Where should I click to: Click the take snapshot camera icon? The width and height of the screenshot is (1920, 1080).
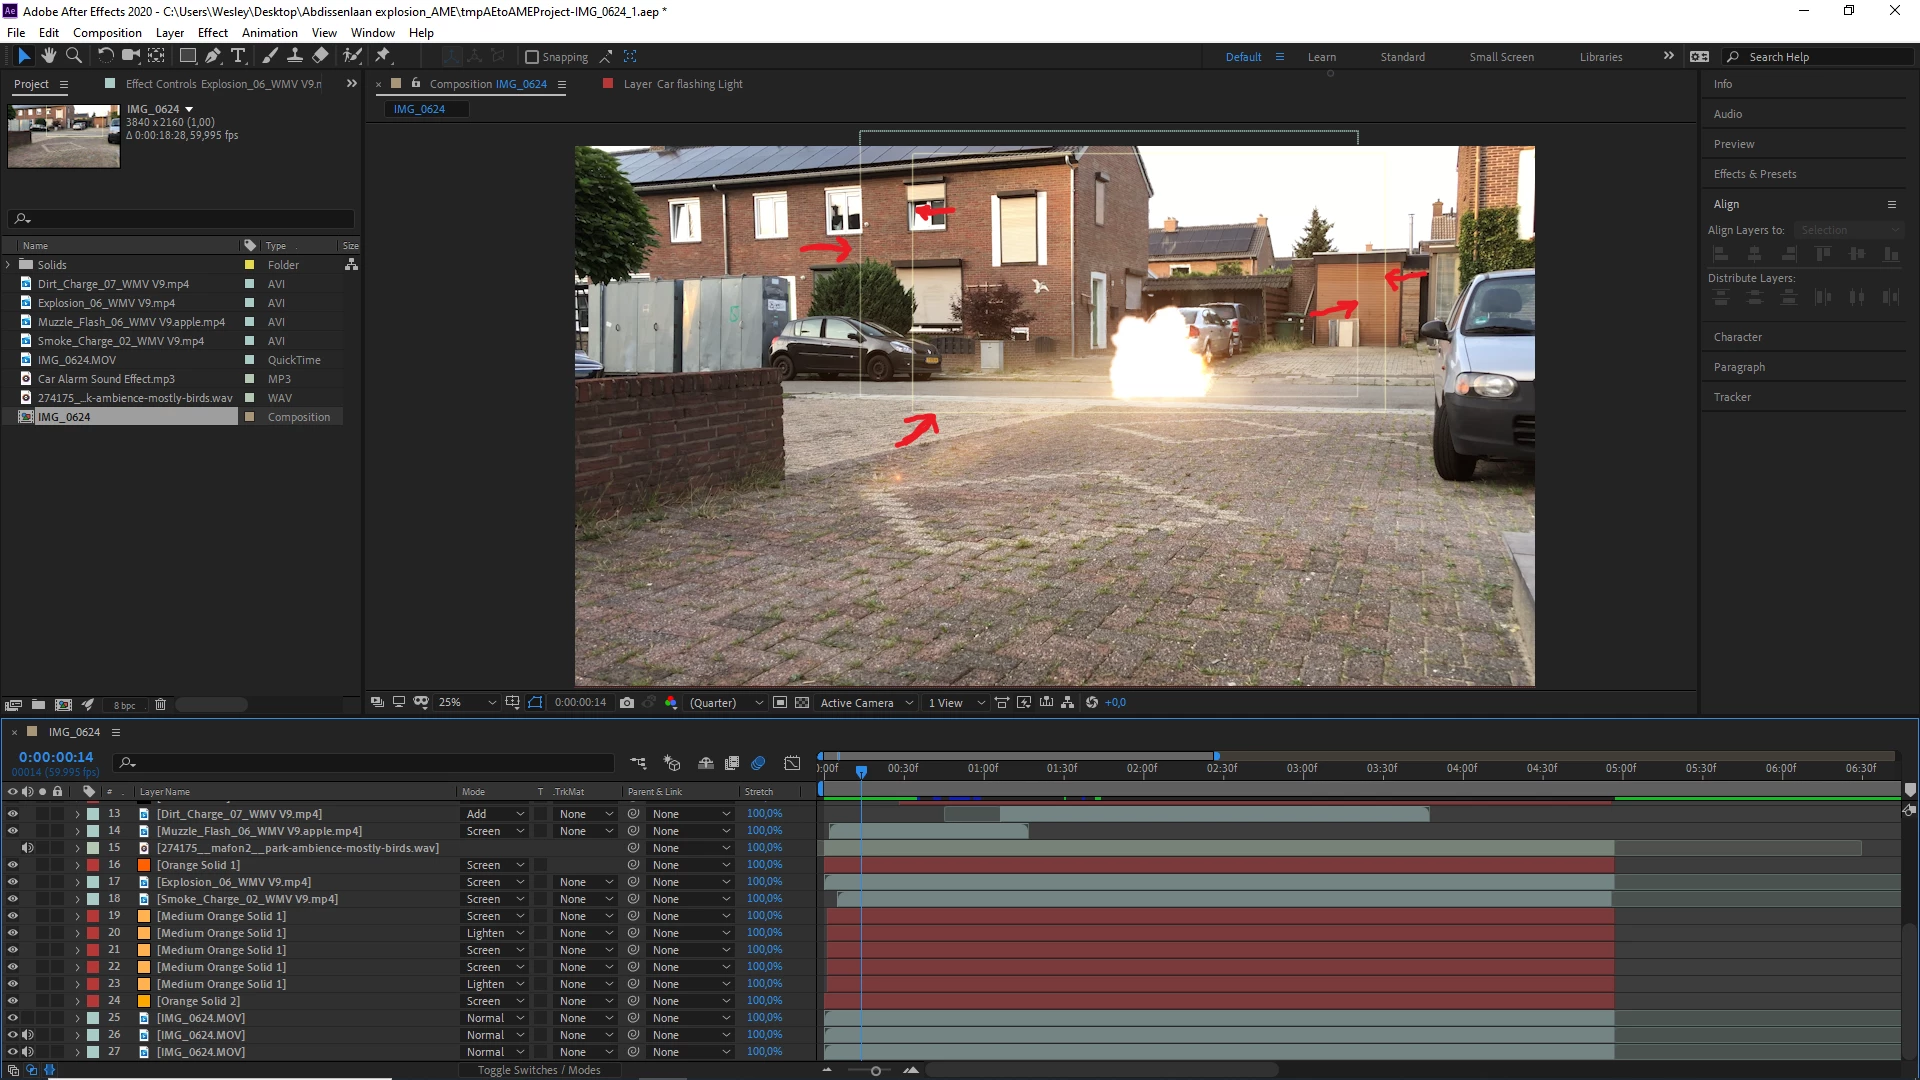pos(627,703)
